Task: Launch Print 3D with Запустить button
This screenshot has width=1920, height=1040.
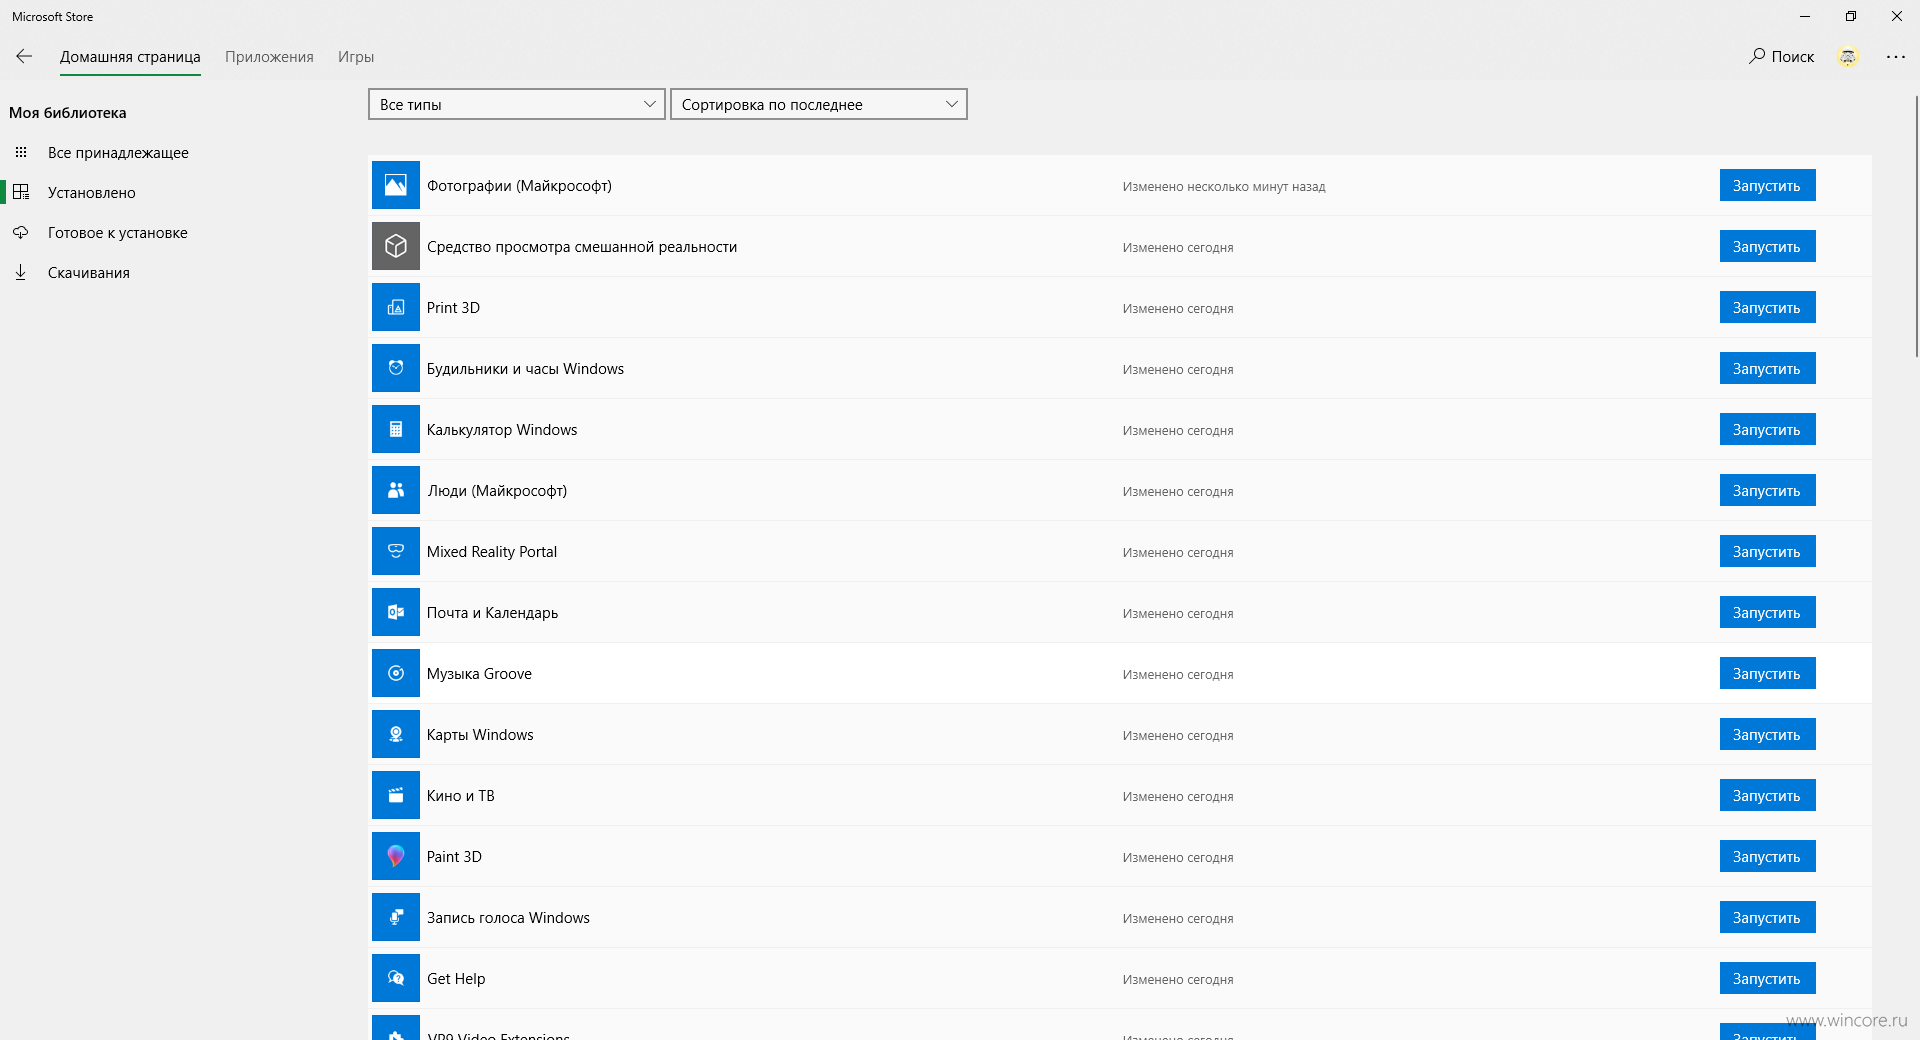Action: pyautogui.click(x=1767, y=307)
